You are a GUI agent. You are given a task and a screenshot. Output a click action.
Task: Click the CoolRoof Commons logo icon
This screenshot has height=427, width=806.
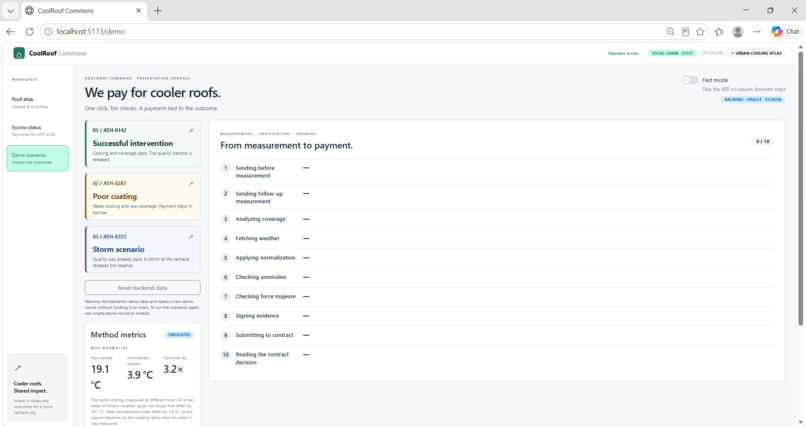pyautogui.click(x=19, y=53)
